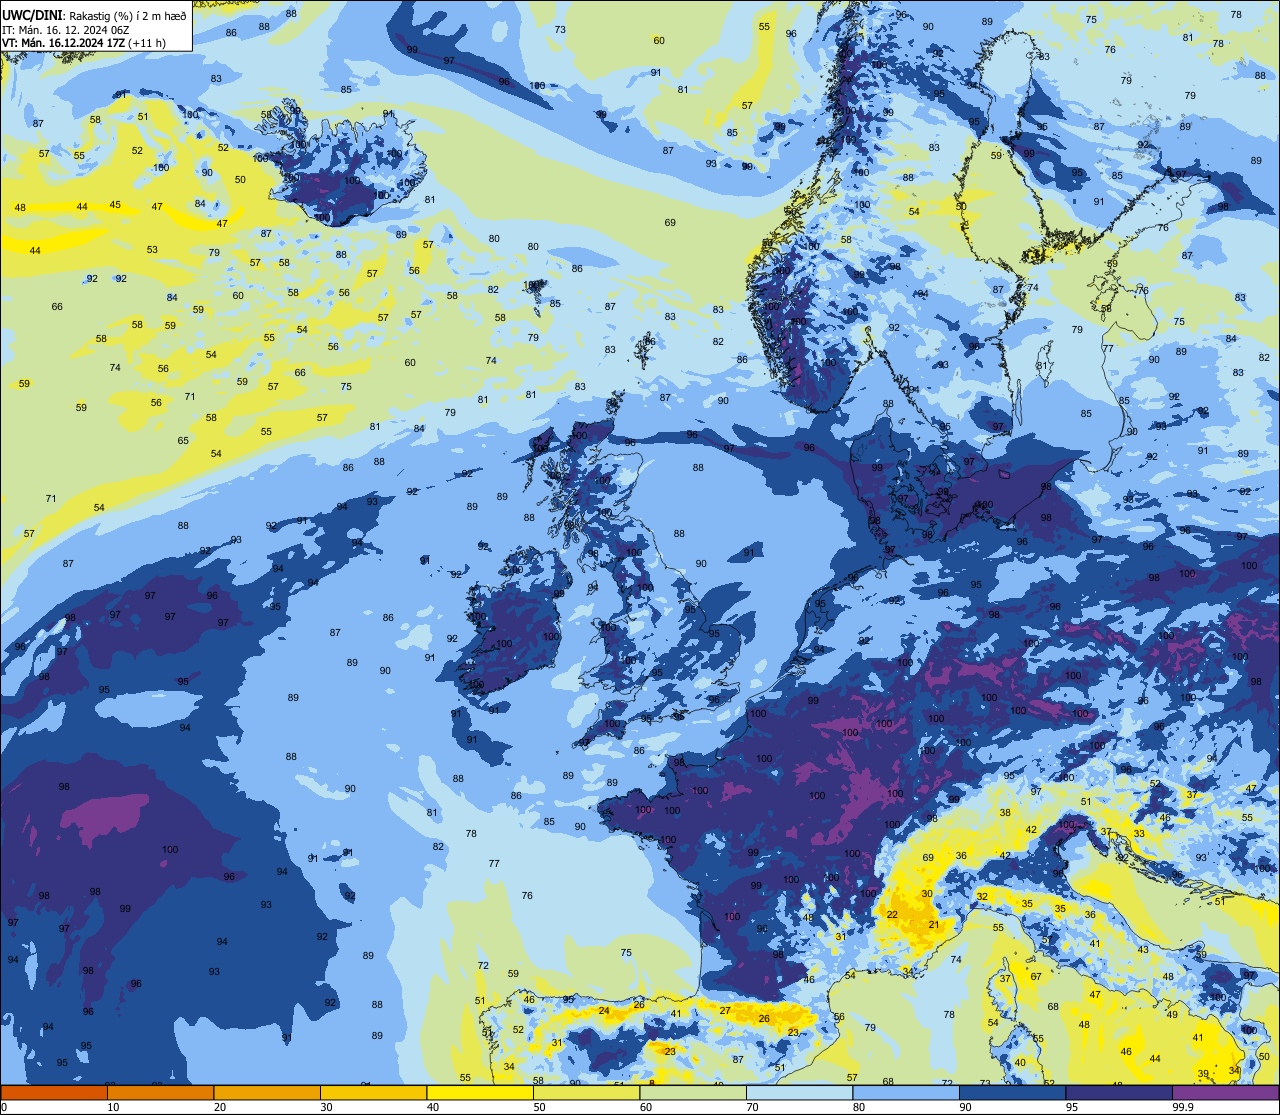This screenshot has height=1115, width=1280.
Task: Click the 20–30% amber legend swatch
Action: (267, 1092)
